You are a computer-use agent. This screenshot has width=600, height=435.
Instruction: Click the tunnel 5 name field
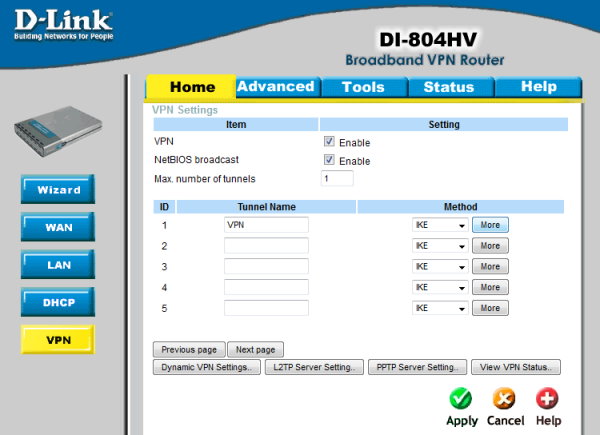266,308
